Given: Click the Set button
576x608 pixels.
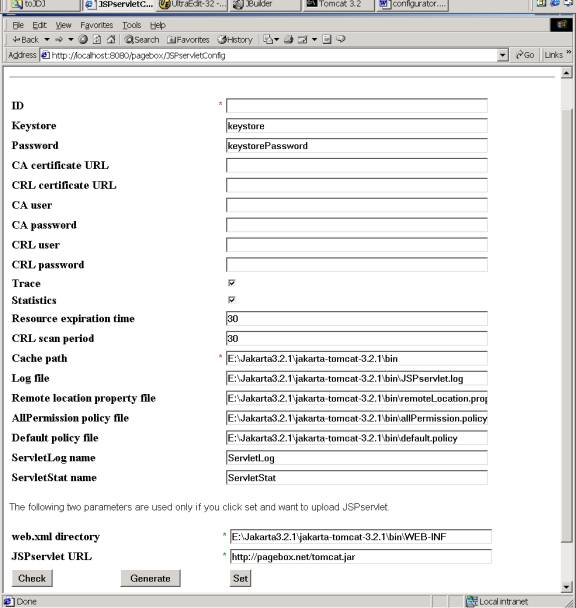Looking at the screenshot, I should point(240,578).
